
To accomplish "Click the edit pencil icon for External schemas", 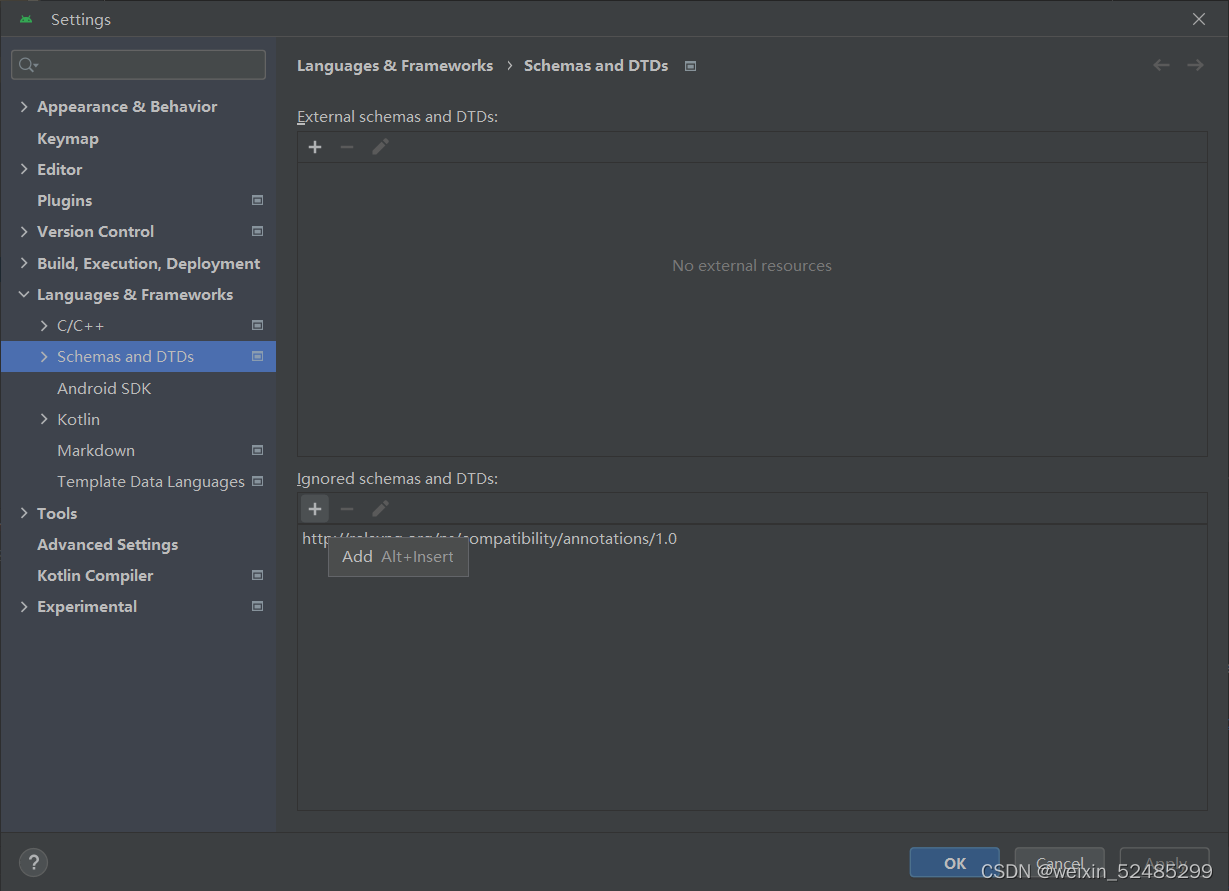I will tap(379, 146).
